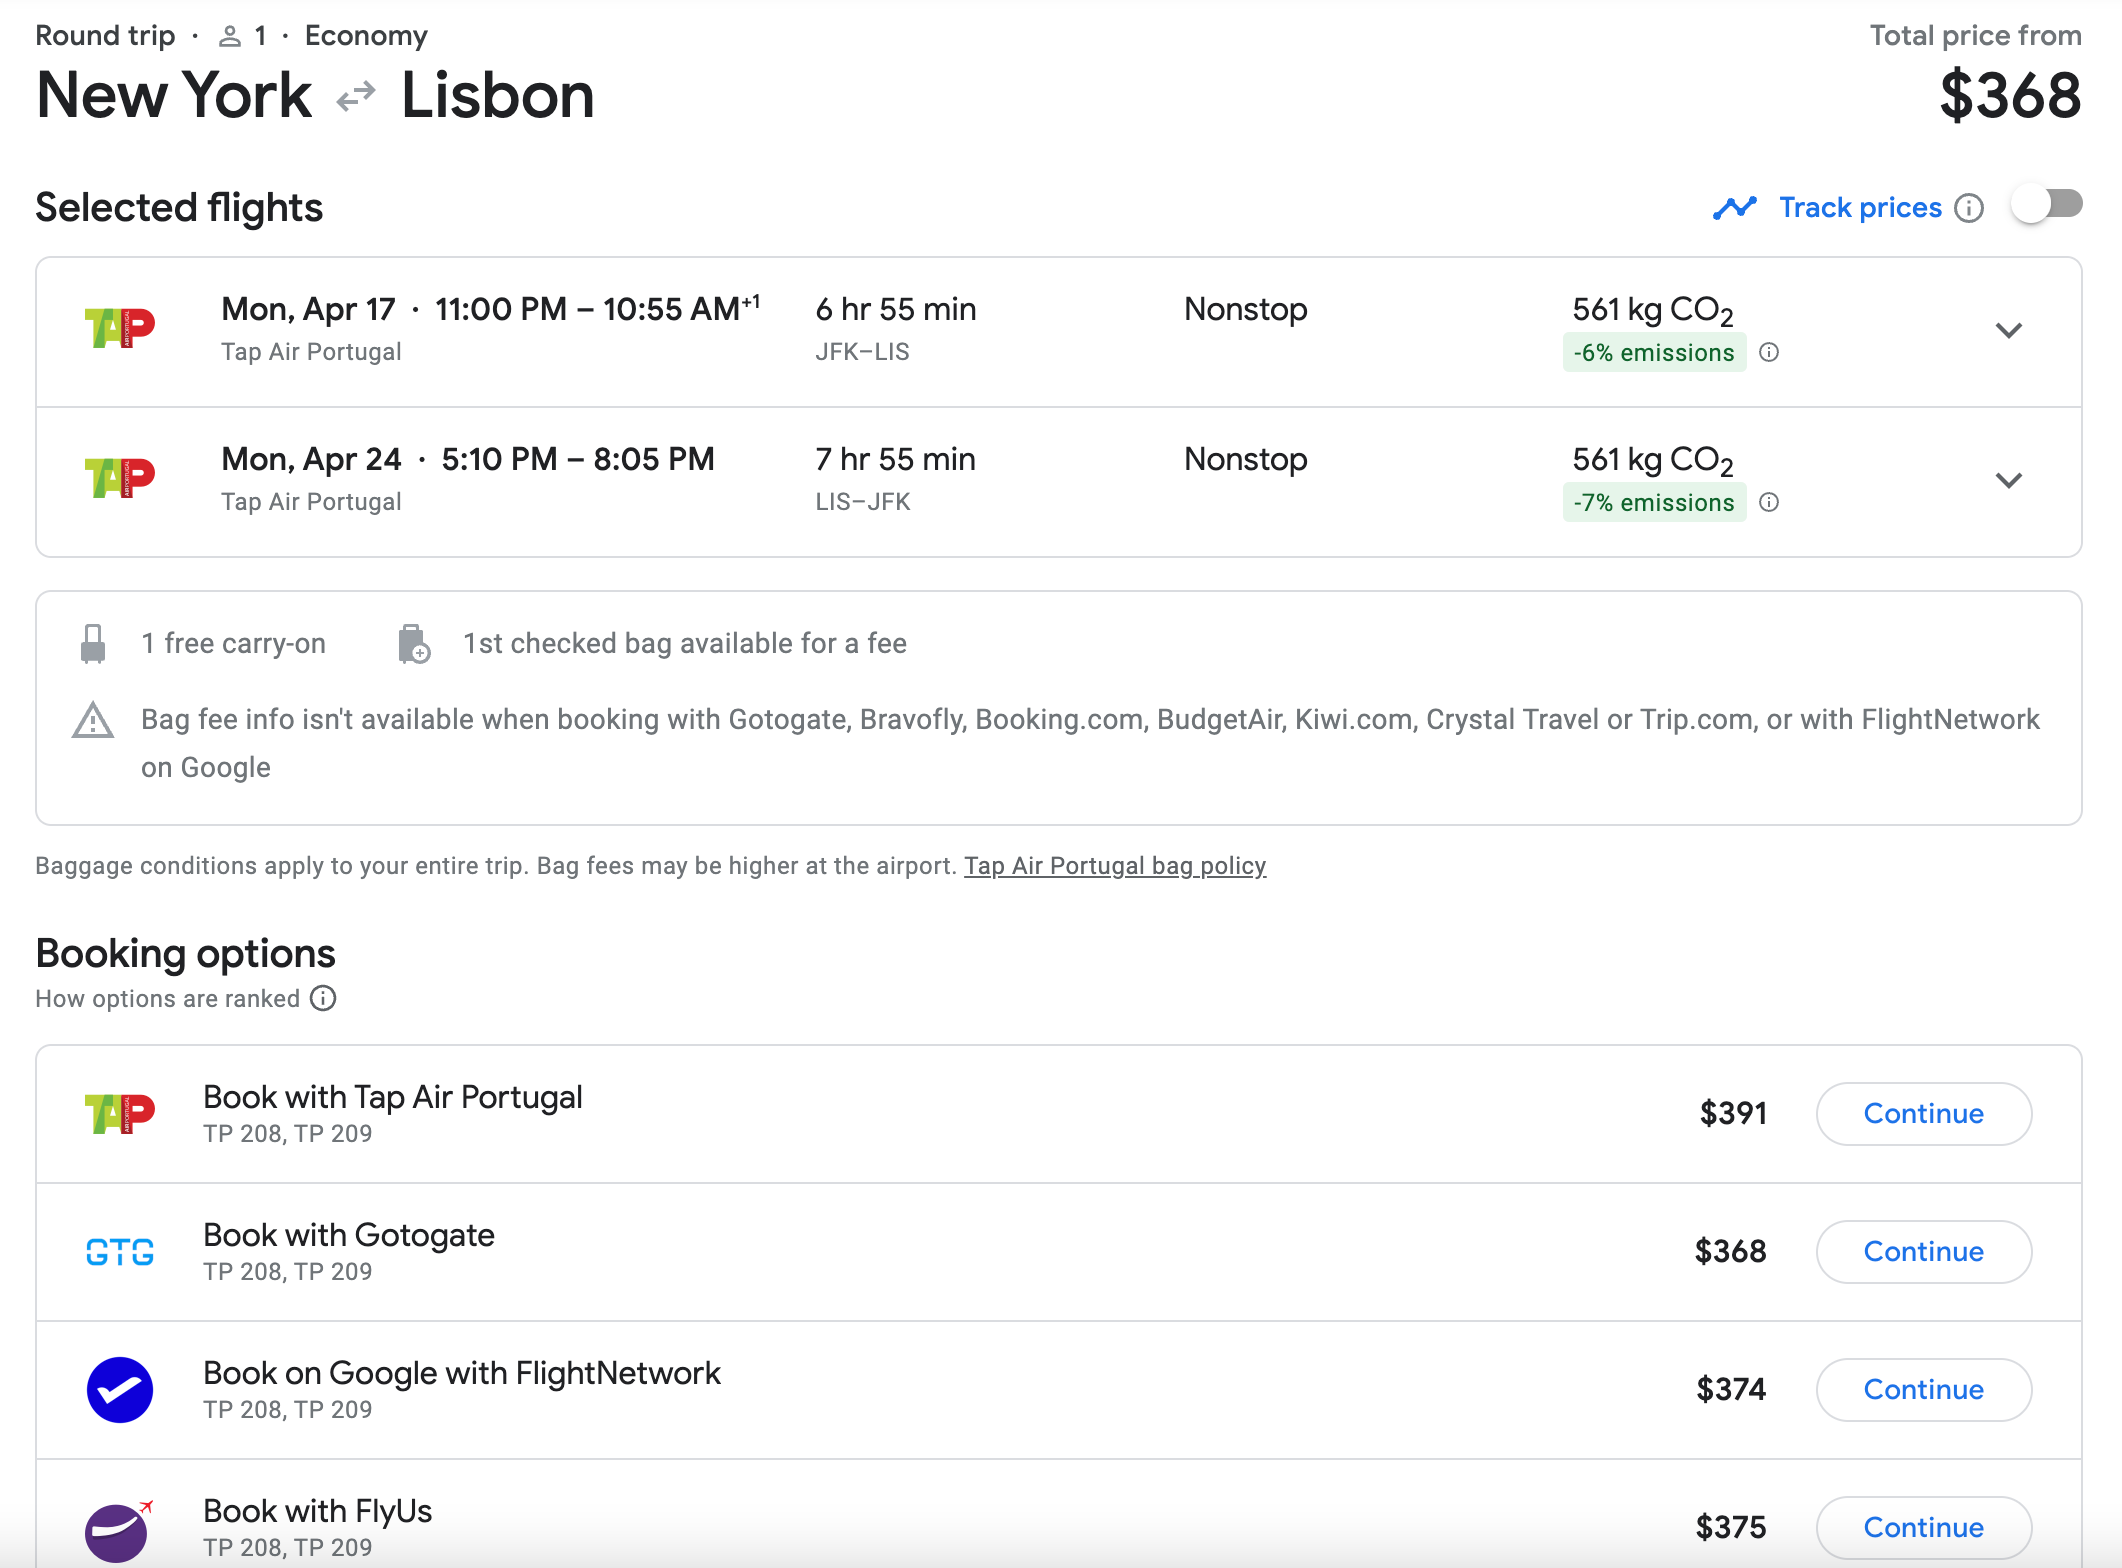Open the Tap Air Portugal bag policy link

point(1115,866)
